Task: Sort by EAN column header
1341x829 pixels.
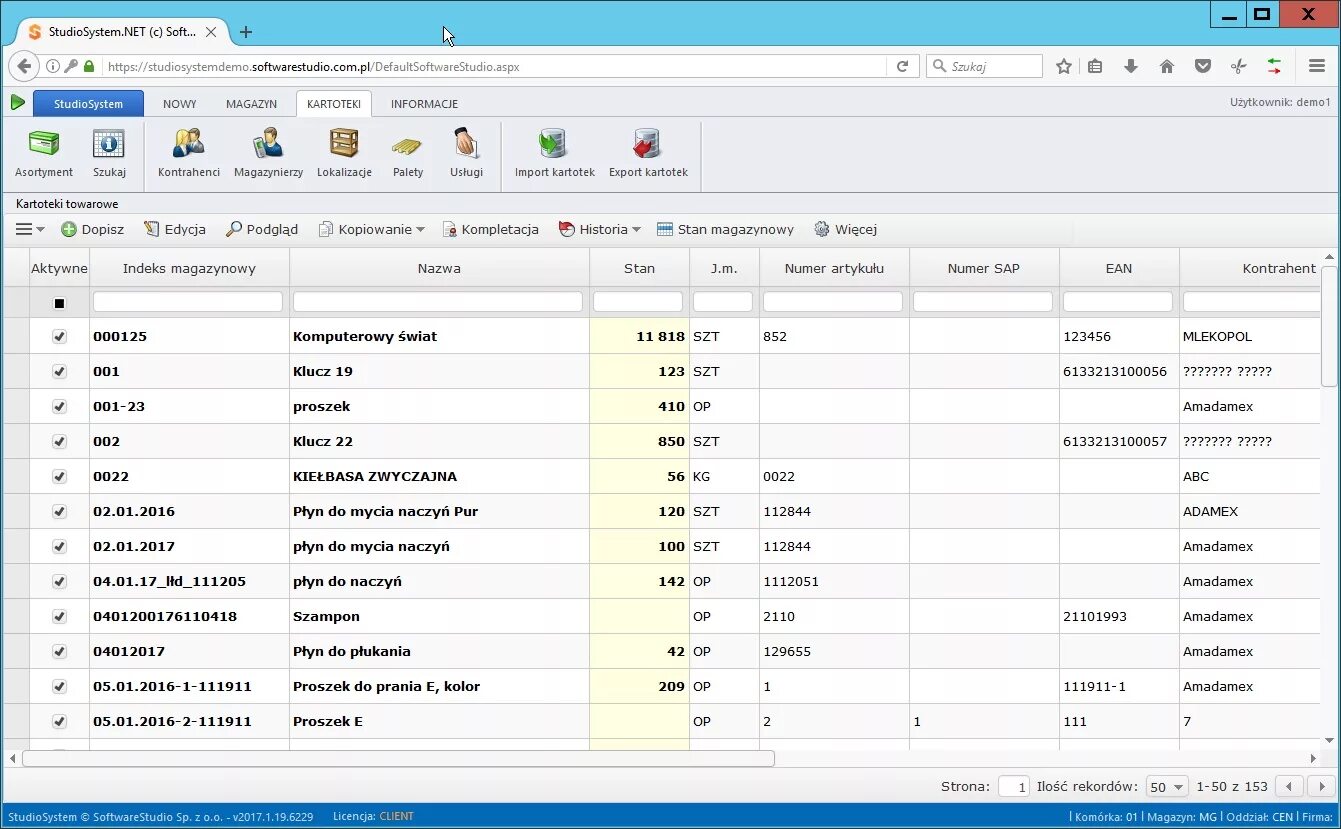Action: (1119, 268)
